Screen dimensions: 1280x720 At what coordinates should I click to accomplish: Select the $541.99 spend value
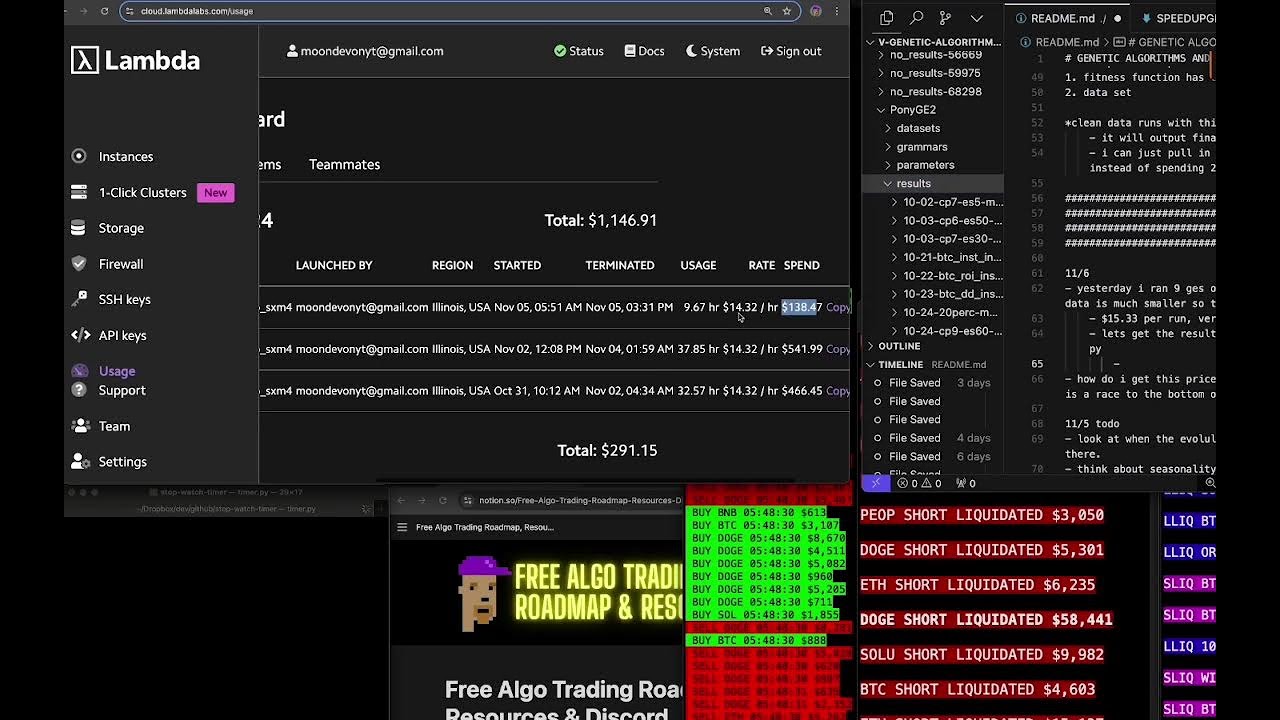click(x=802, y=349)
